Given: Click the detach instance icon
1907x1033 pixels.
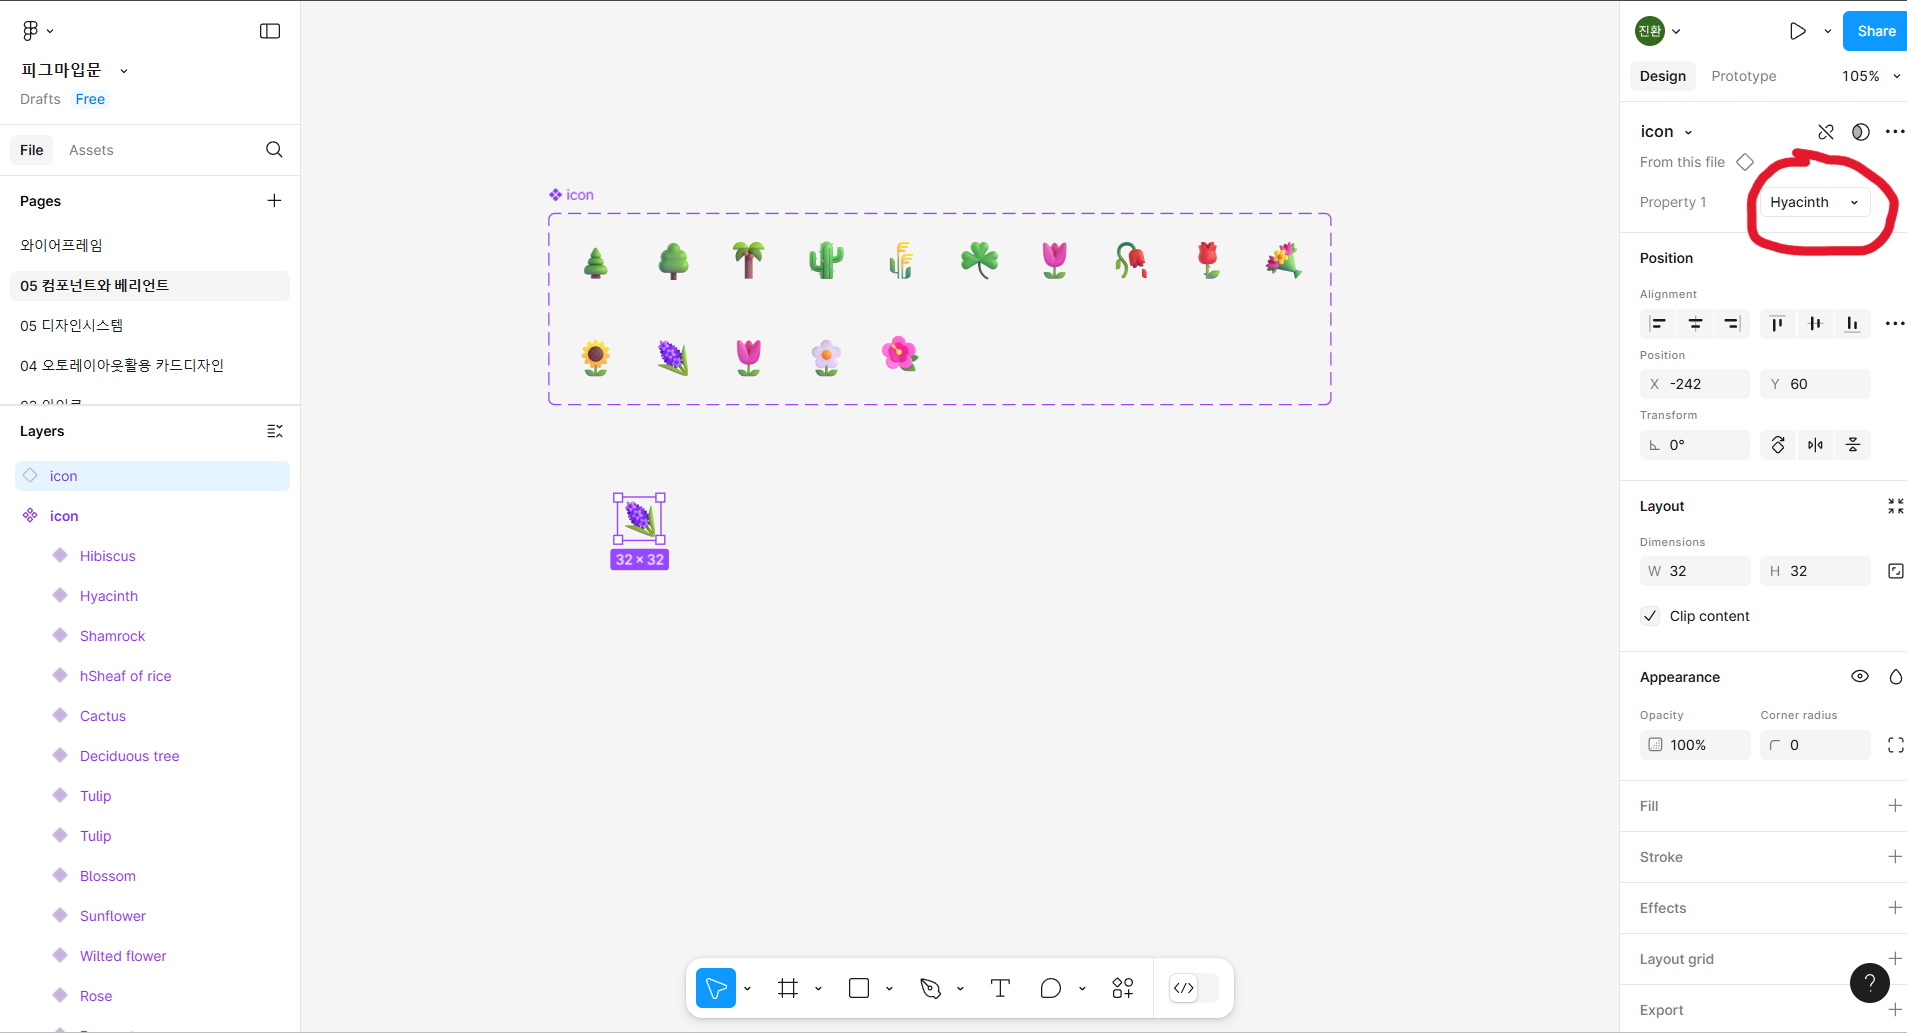Looking at the screenshot, I should (1825, 132).
